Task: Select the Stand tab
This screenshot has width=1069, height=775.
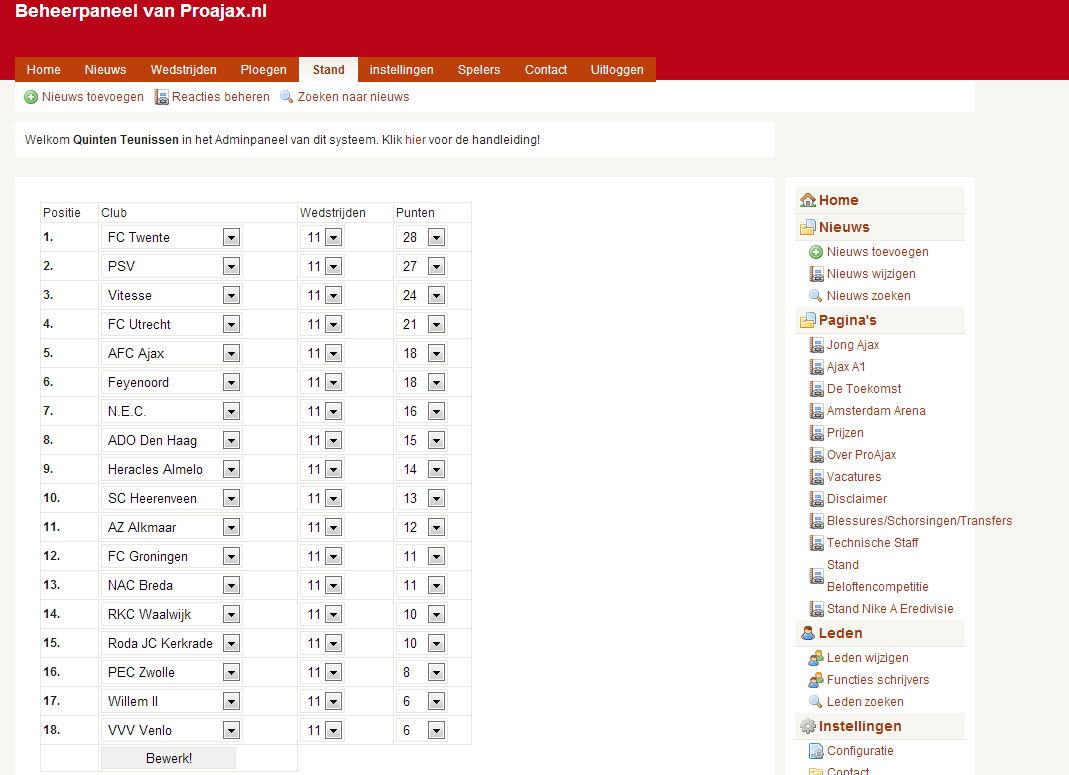Action: 329,70
